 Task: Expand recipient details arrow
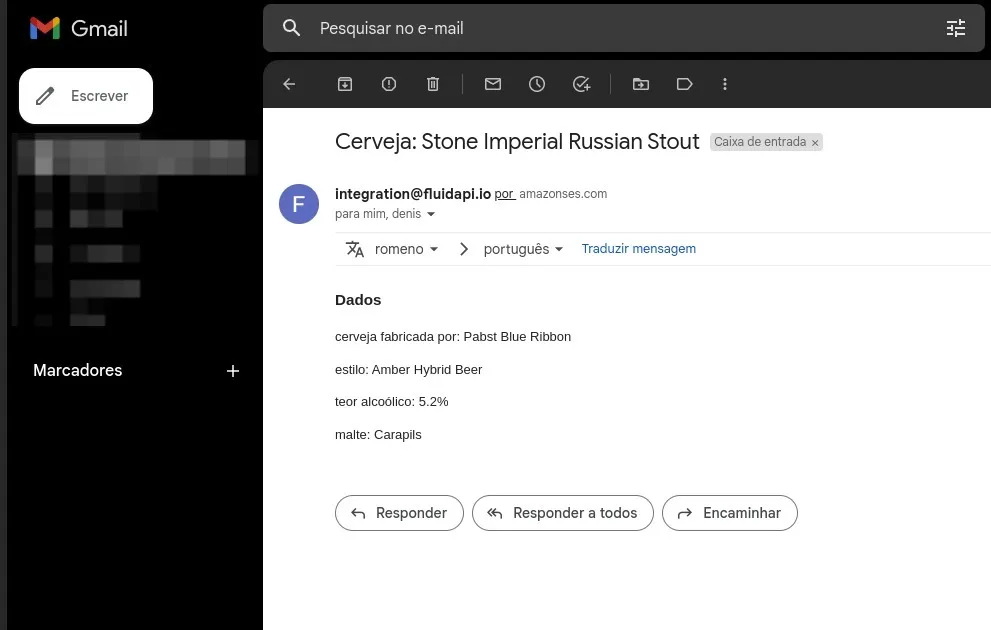431,214
